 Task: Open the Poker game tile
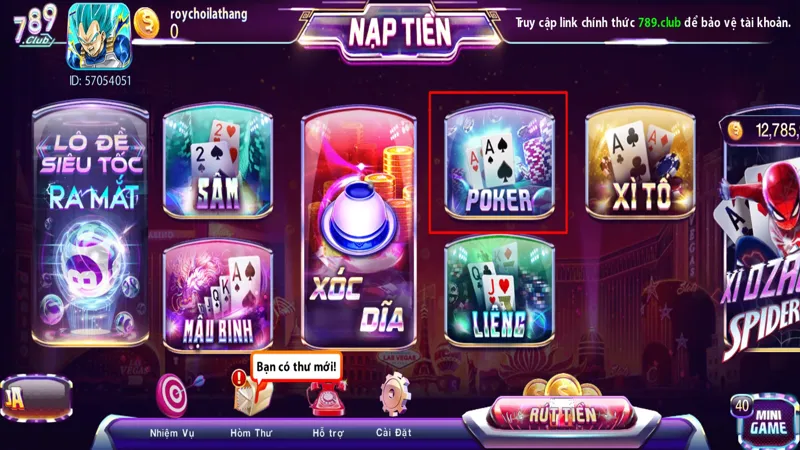click(x=499, y=162)
